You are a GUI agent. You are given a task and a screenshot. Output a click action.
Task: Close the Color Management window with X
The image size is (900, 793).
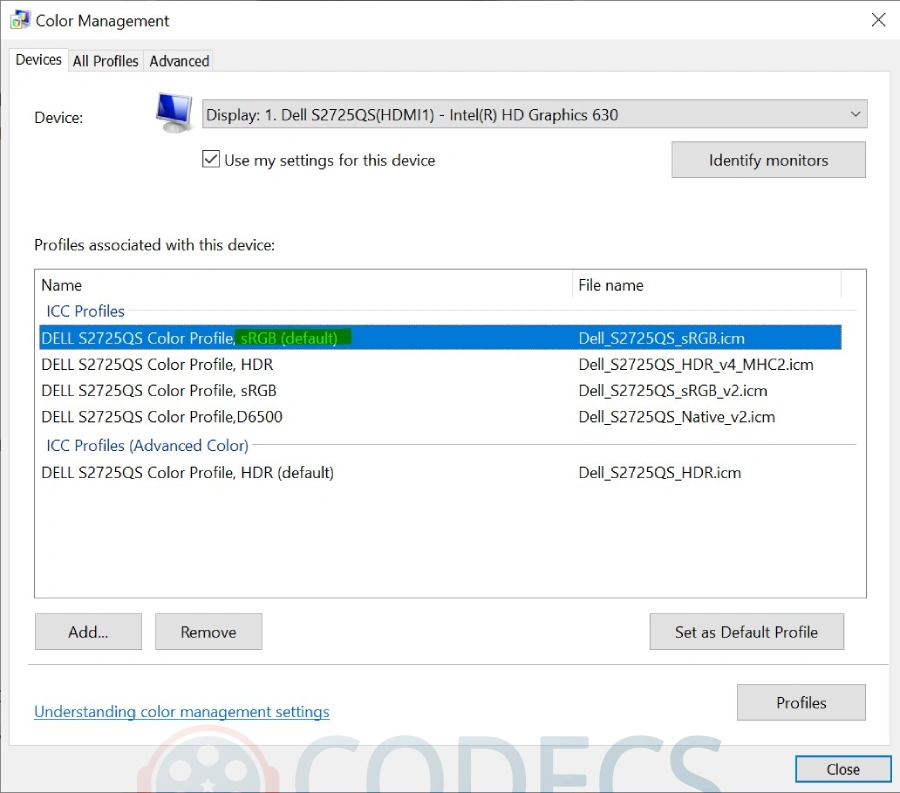(x=878, y=20)
